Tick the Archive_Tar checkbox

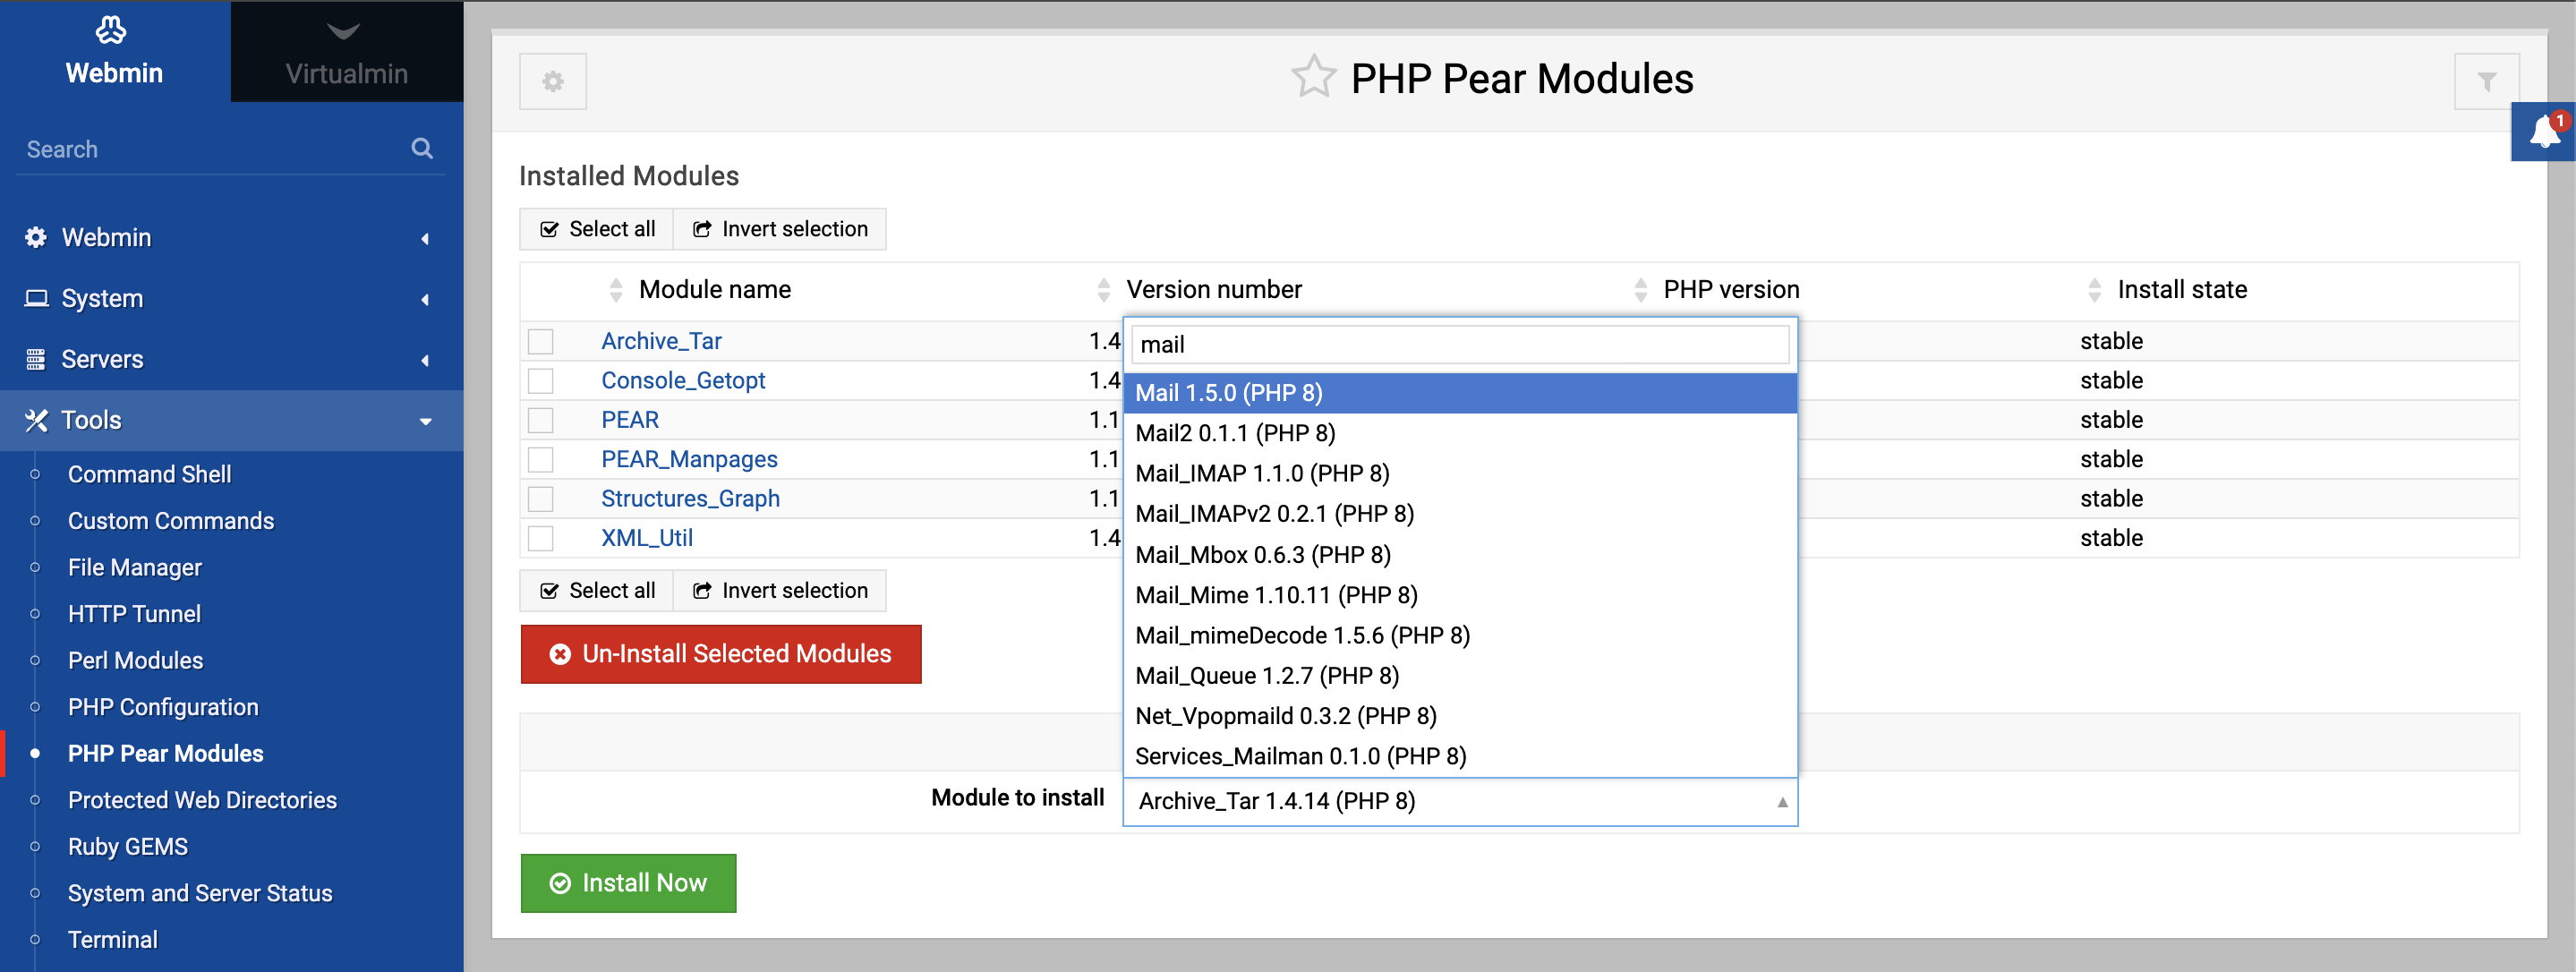click(541, 342)
